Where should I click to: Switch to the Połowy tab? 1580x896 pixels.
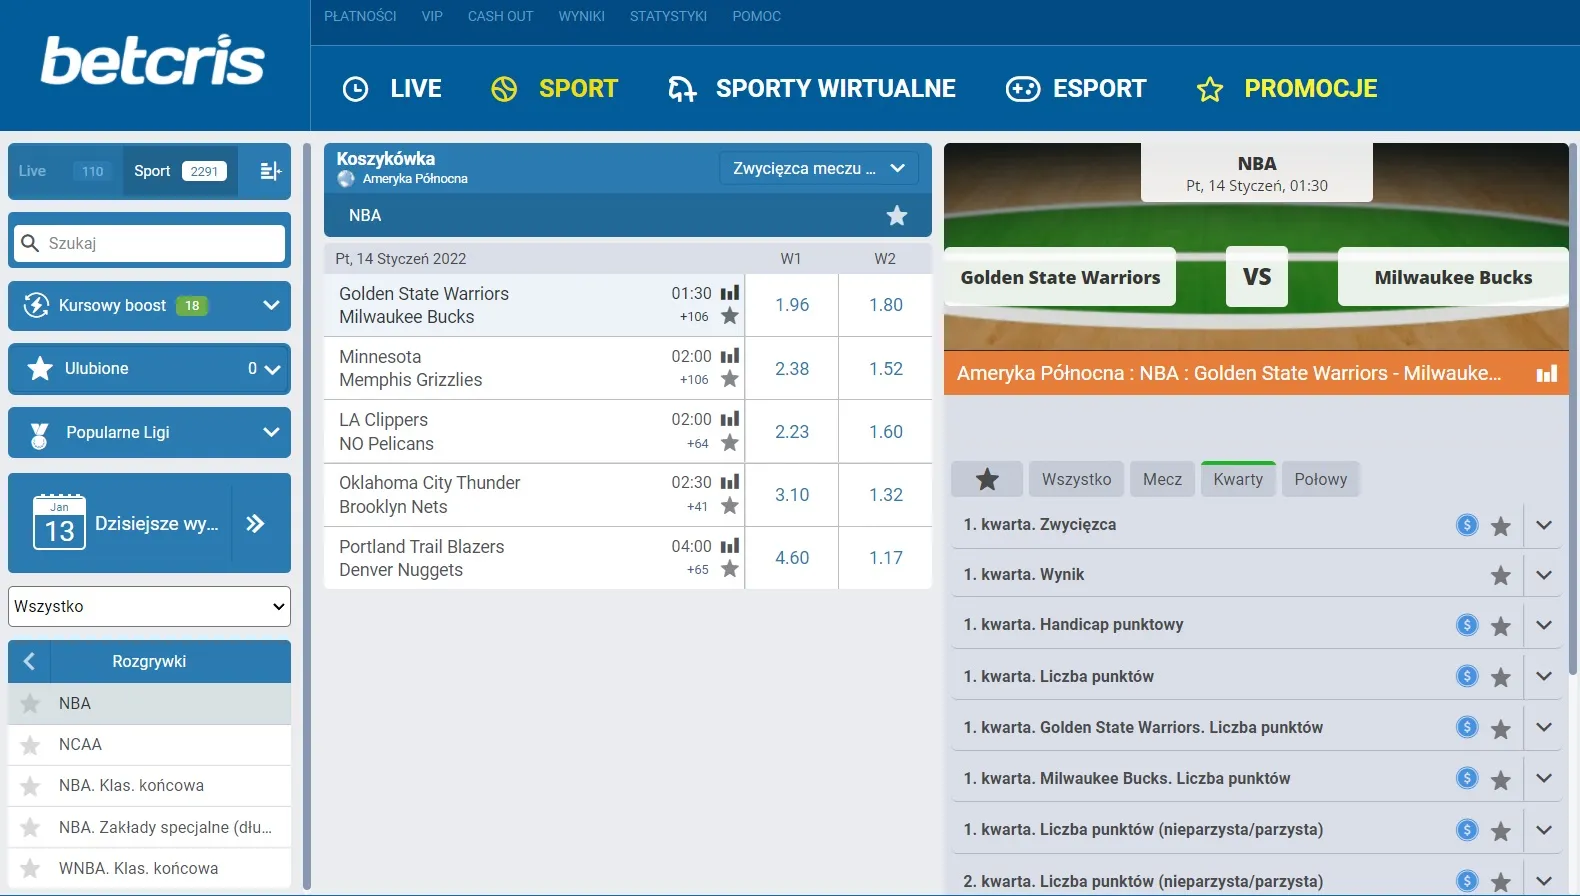click(x=1320, y=479)
